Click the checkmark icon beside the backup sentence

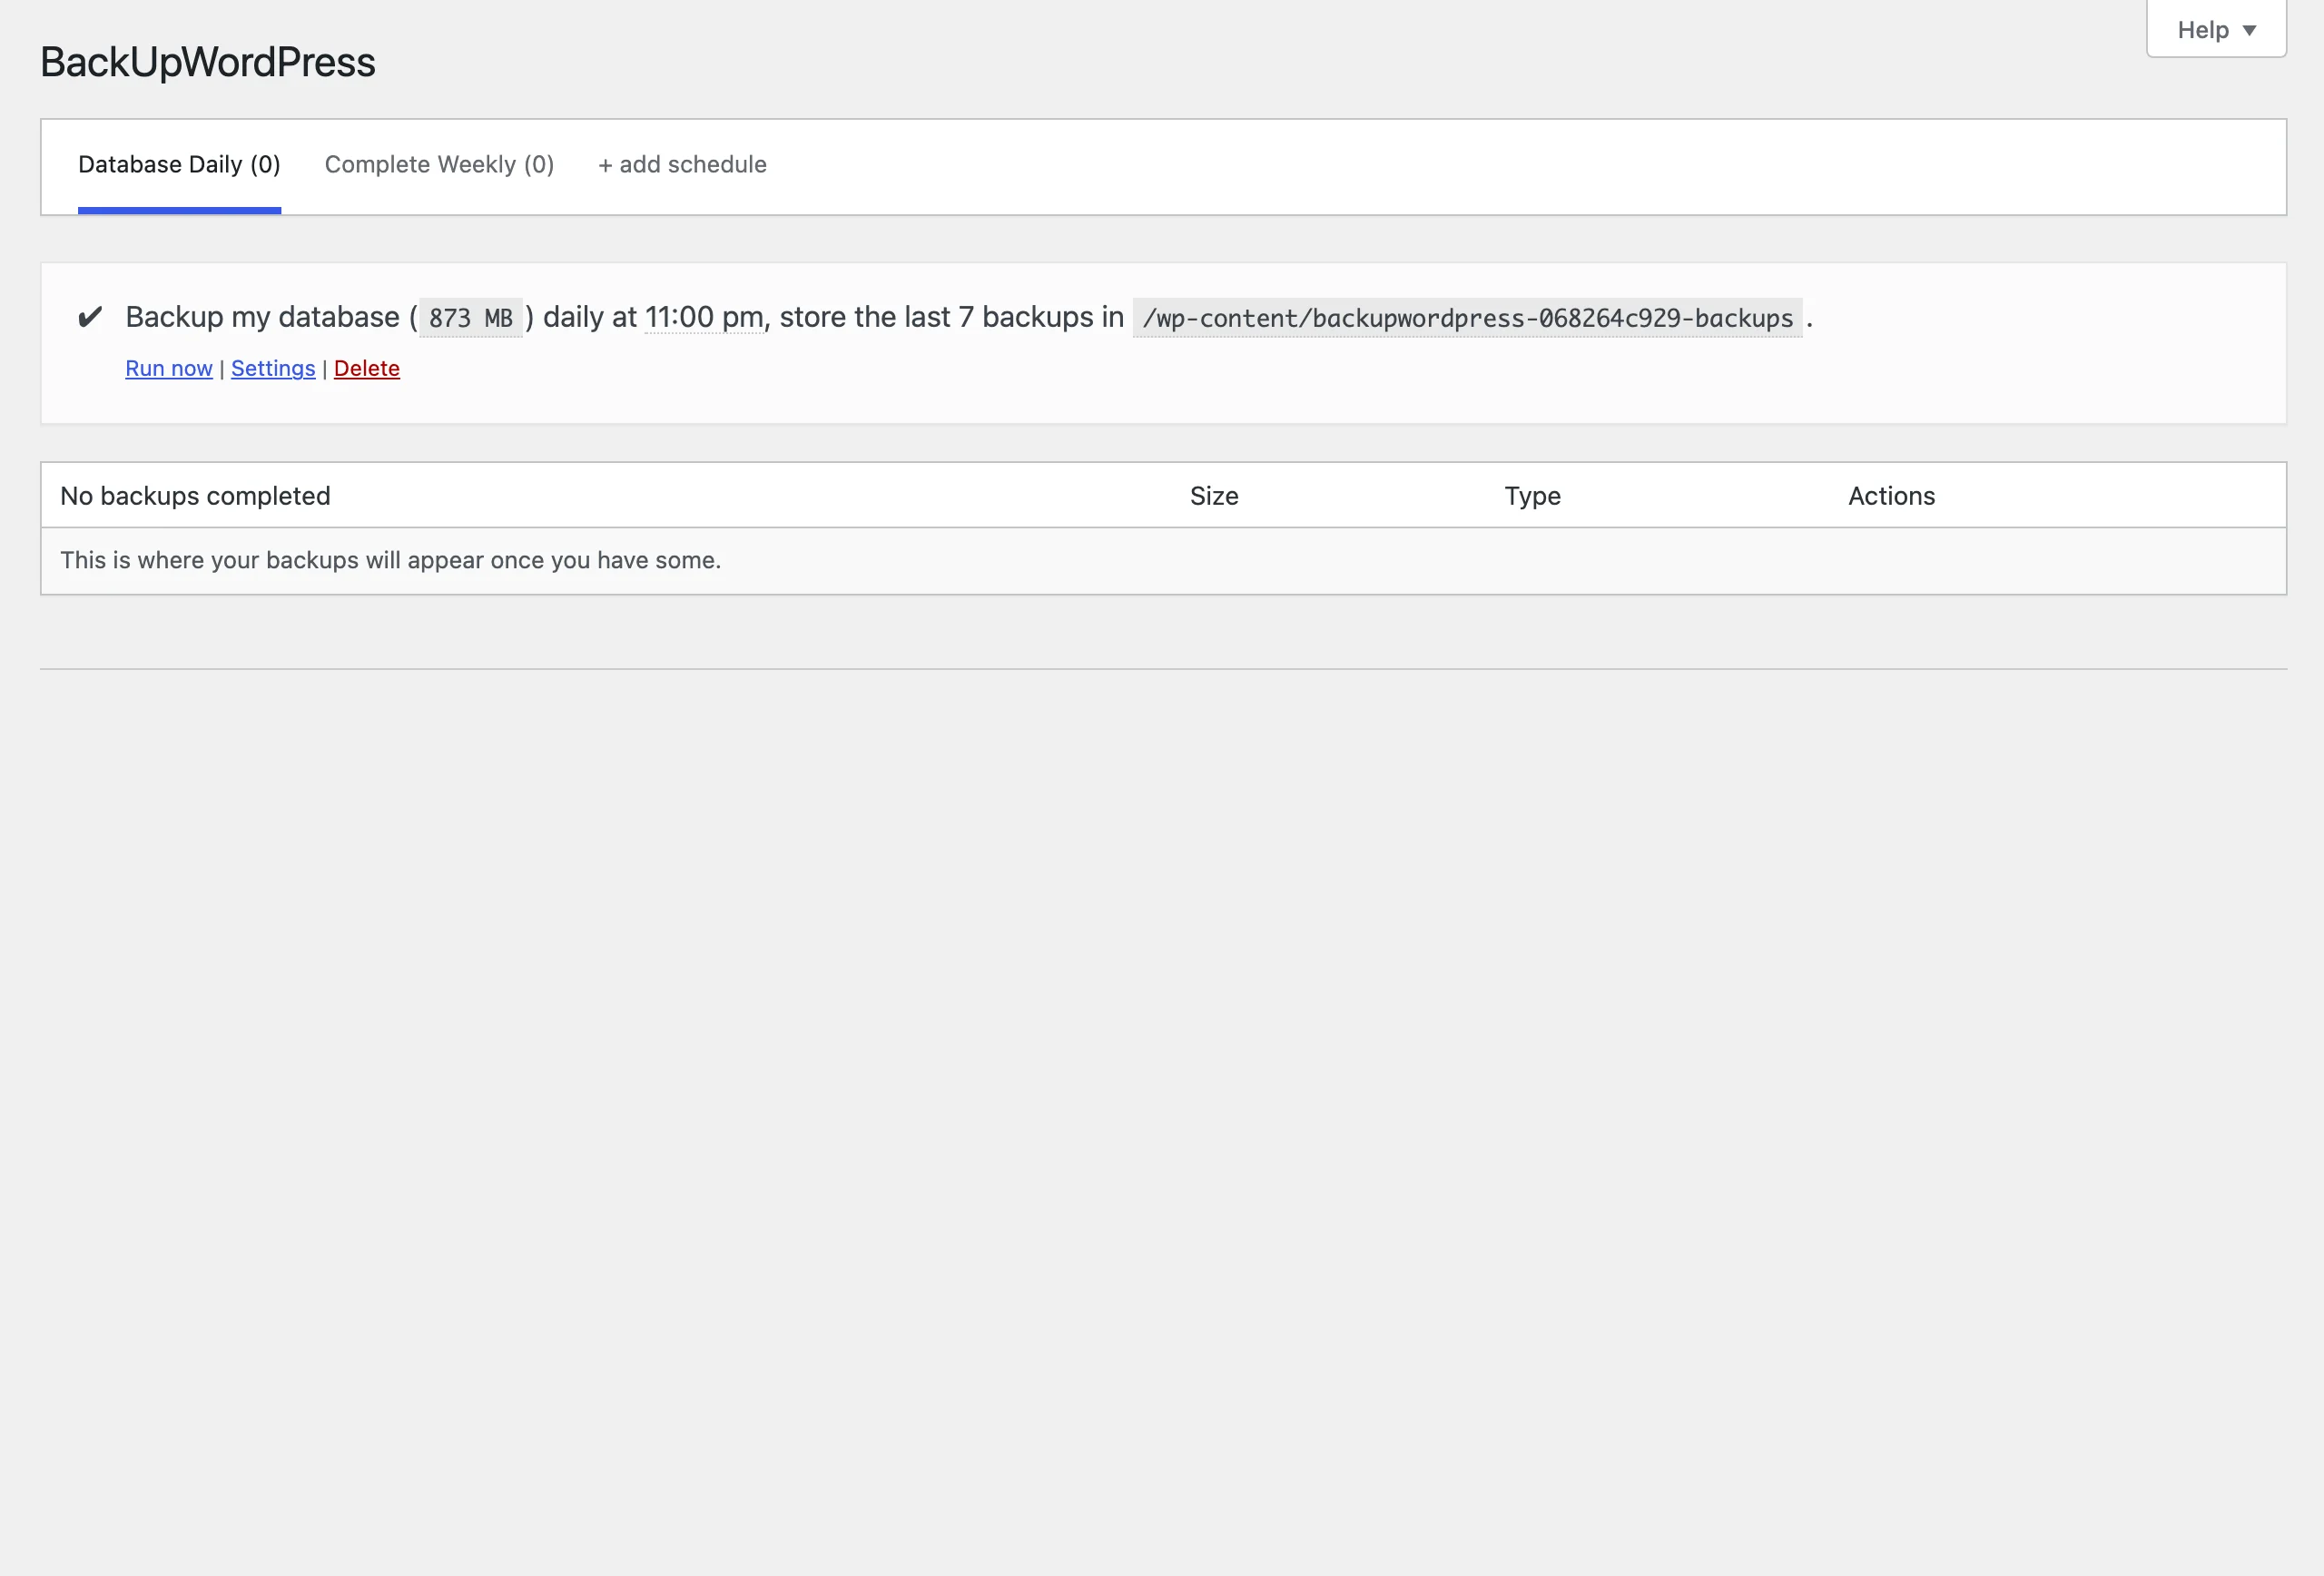tap(90, 317)
